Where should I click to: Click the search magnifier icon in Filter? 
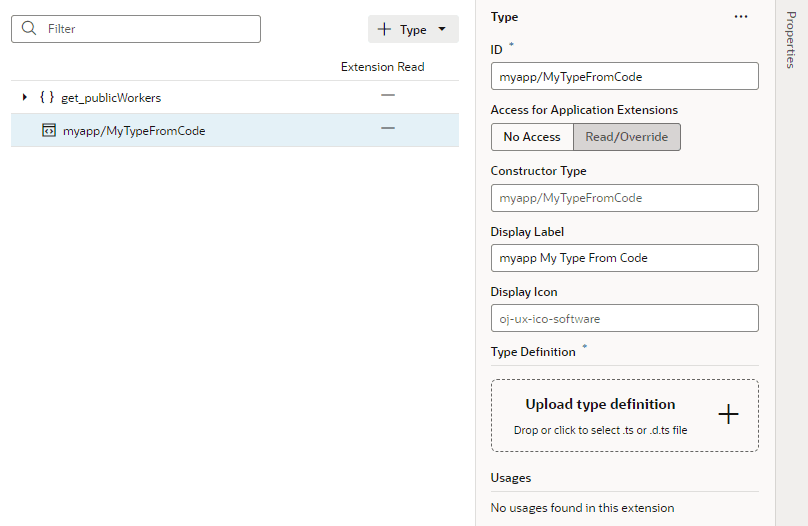(x=29, y=28)
